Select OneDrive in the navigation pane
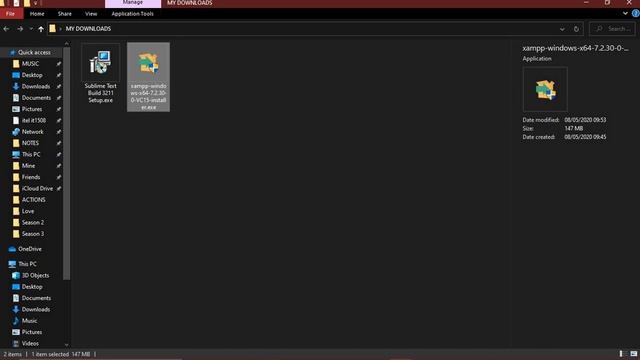 pos(29,249)
